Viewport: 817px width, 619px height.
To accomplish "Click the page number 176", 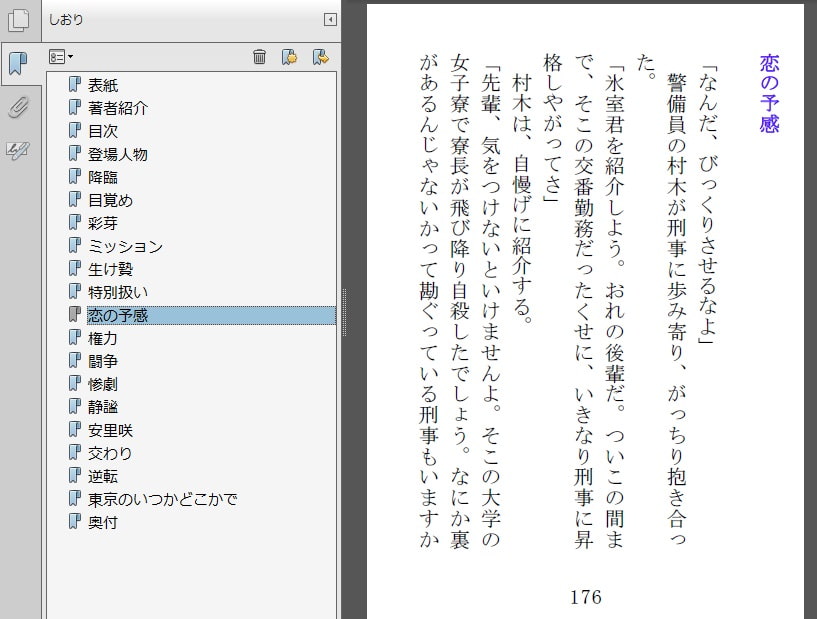I will (586, 597).
